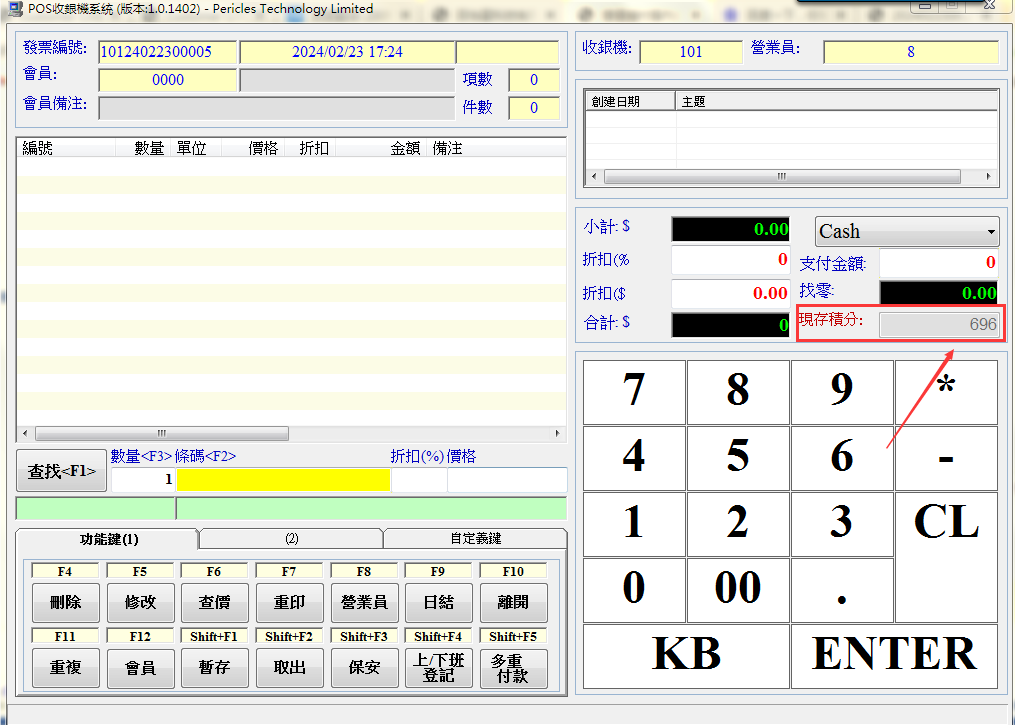Click the 營業員 salesperson field showing 8
1015x725 pixels.
pos(911,52)
